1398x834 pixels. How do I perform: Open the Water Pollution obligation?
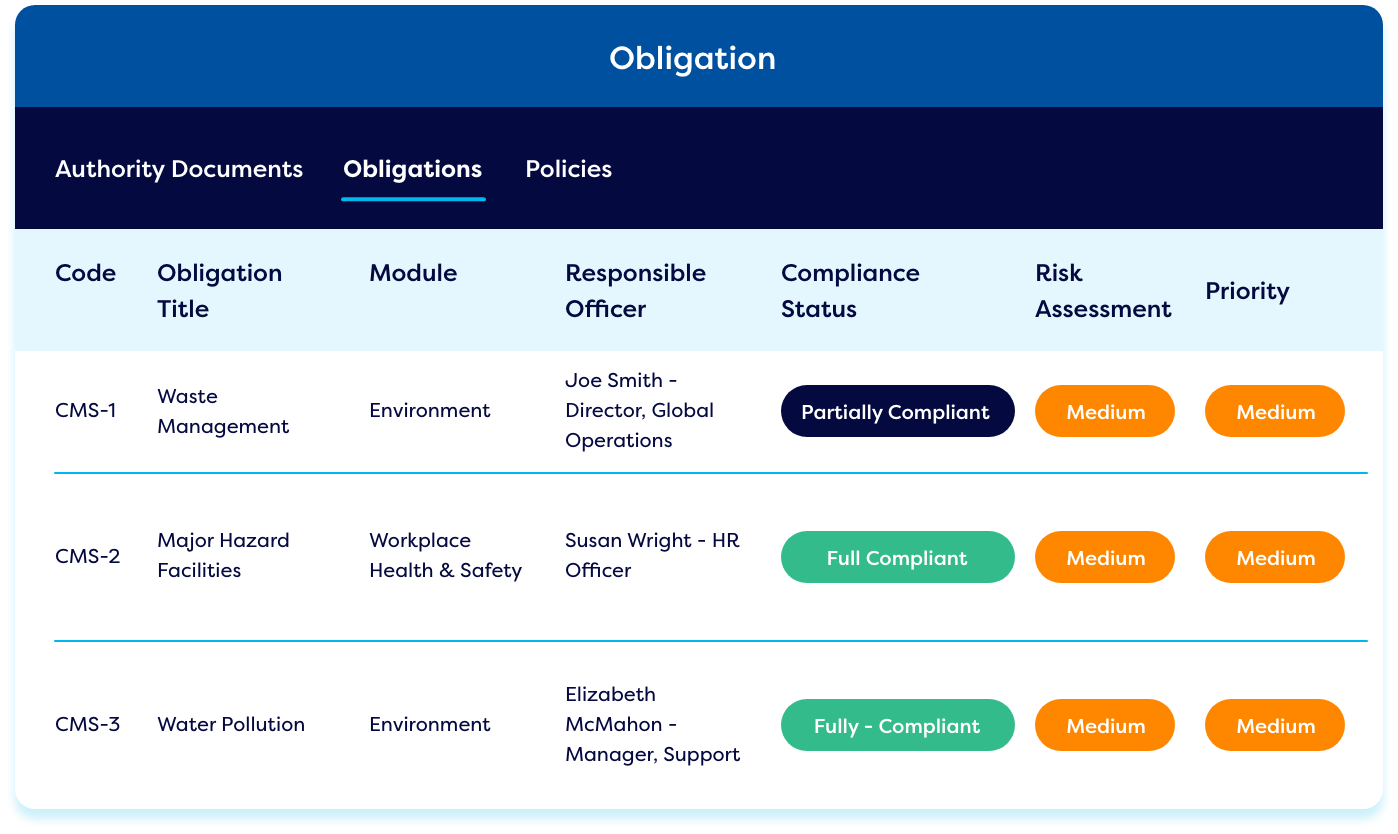click(x=231, y=724)
